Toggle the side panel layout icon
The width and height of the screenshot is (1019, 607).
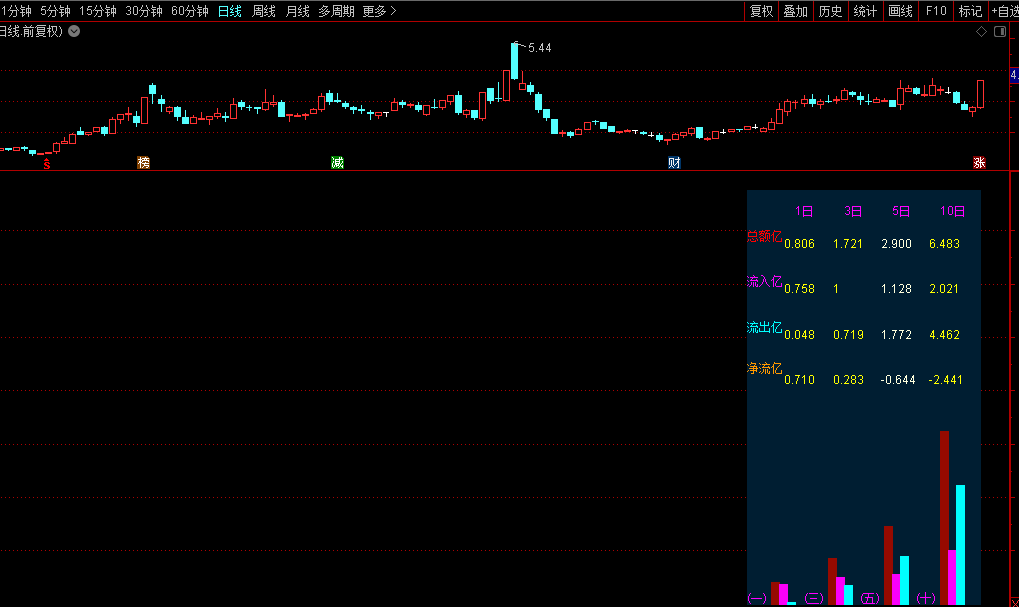click(x=1000, y=32)
